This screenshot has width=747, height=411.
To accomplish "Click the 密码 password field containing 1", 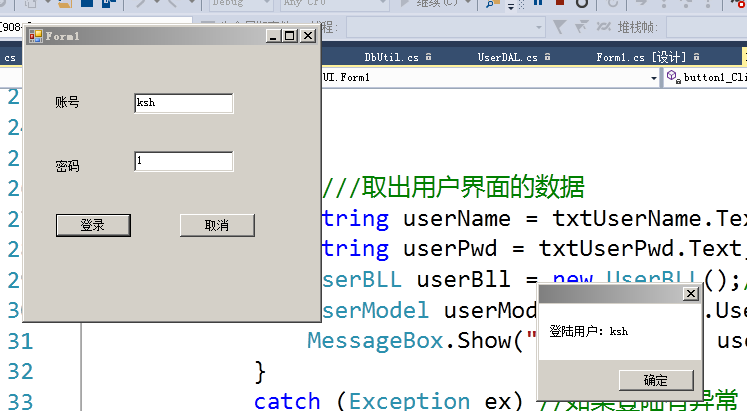I will pyautogui.click(x=184, y=161).
